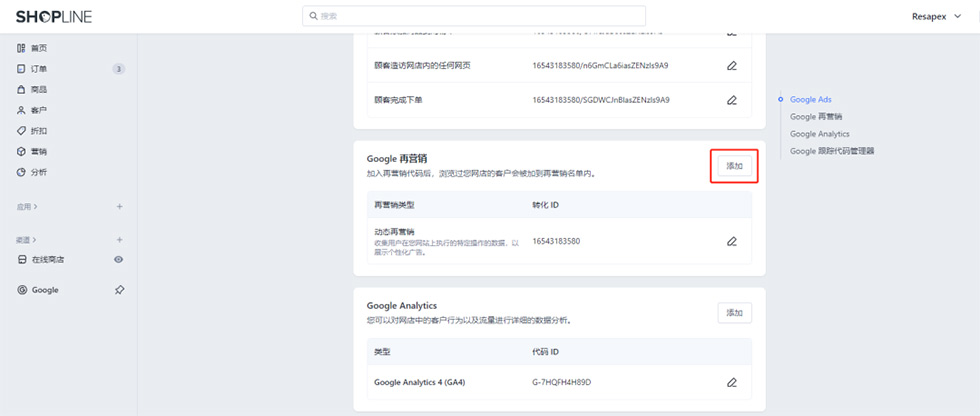The width and height of the screenshot is (980, 416).
Task: Open 订单 in the sidebar
Action: [39, 69]
